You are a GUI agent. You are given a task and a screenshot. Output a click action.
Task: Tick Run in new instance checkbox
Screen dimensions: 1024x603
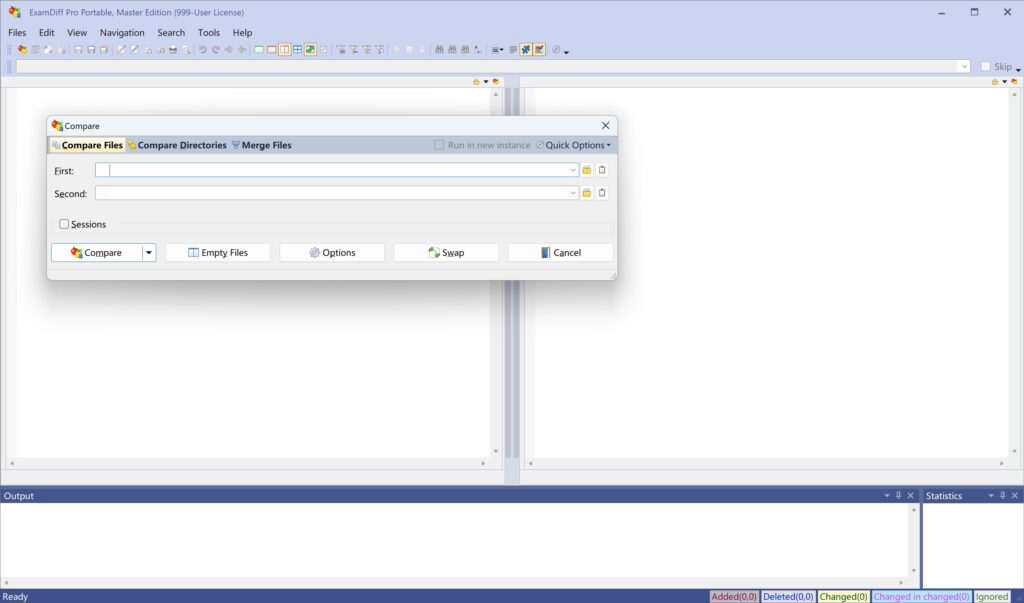point(439,145)
